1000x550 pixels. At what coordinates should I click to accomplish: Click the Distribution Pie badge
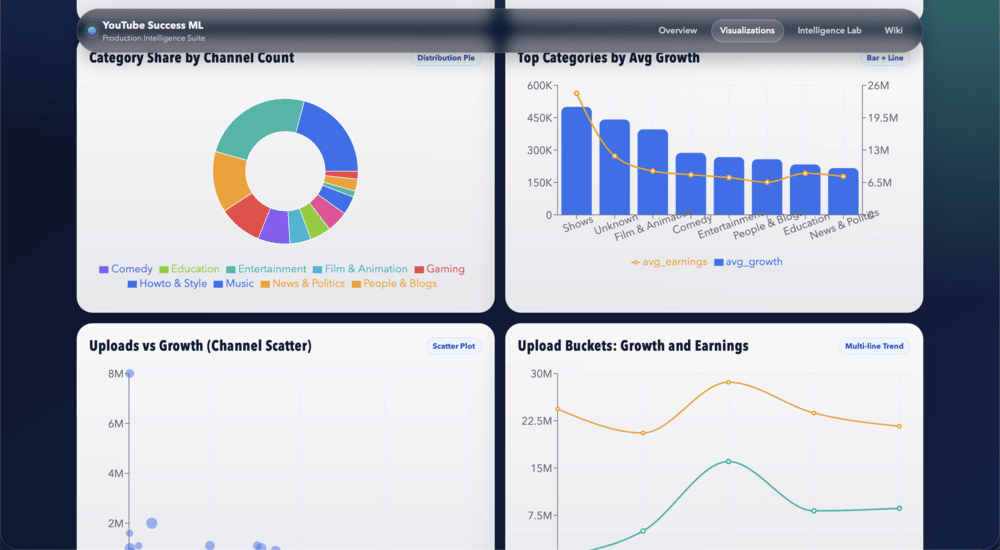(x=446, y=58)
